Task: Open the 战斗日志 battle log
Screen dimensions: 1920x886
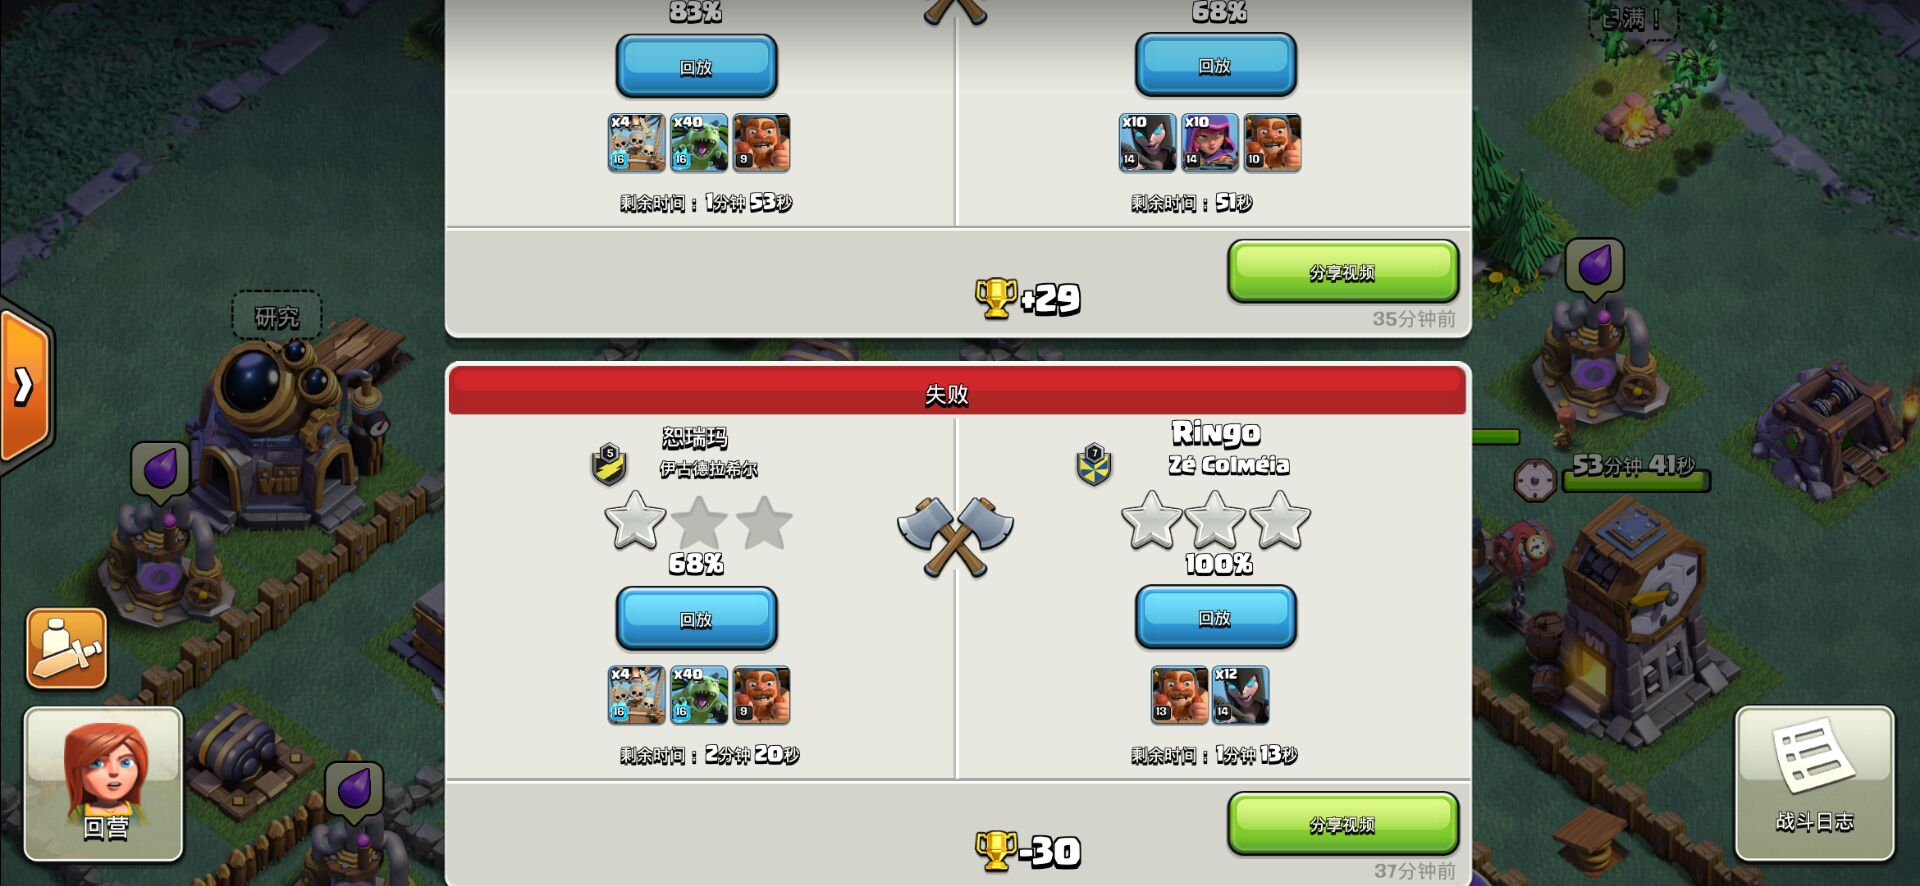Action: [1815, 784]
